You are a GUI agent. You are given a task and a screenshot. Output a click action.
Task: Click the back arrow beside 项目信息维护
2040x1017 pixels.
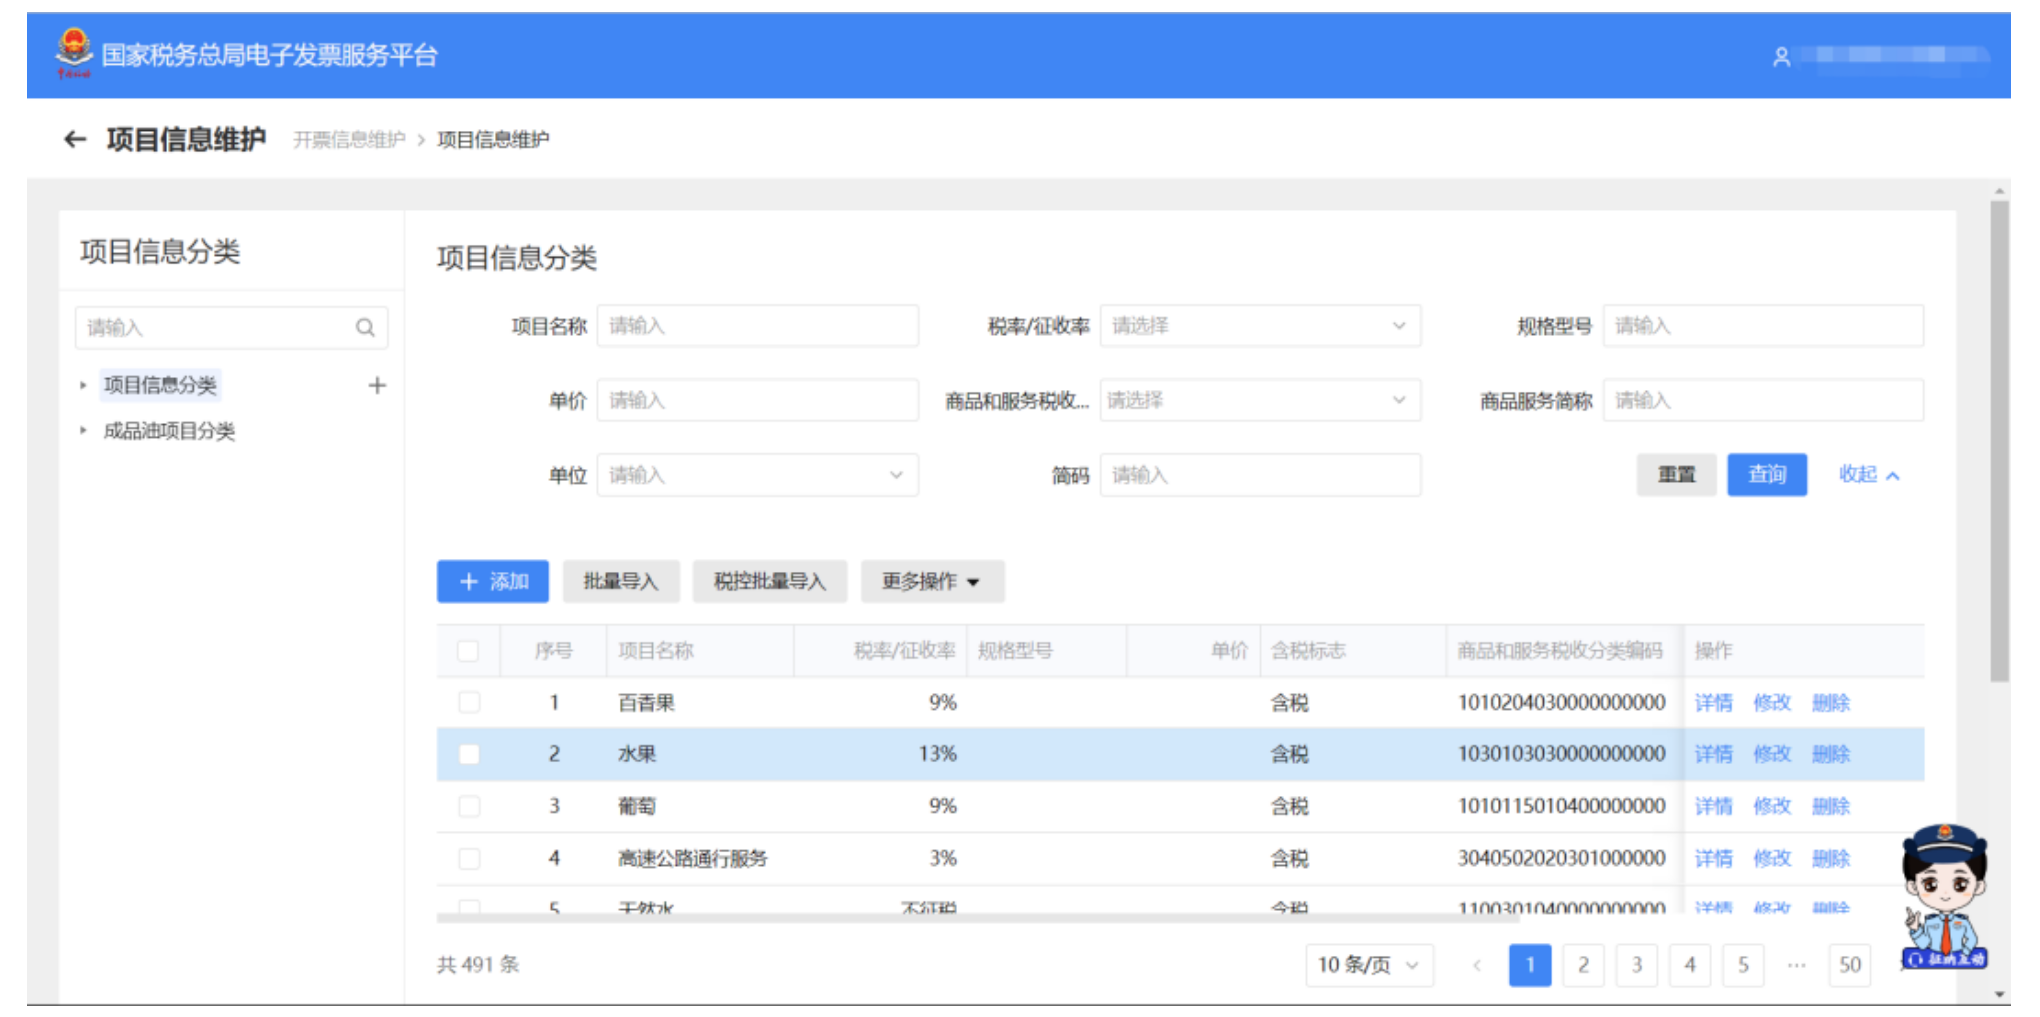pos(75,139)
